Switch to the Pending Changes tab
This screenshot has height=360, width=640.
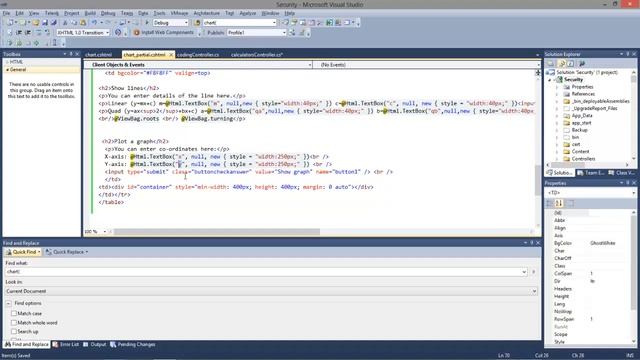(133, 344)
